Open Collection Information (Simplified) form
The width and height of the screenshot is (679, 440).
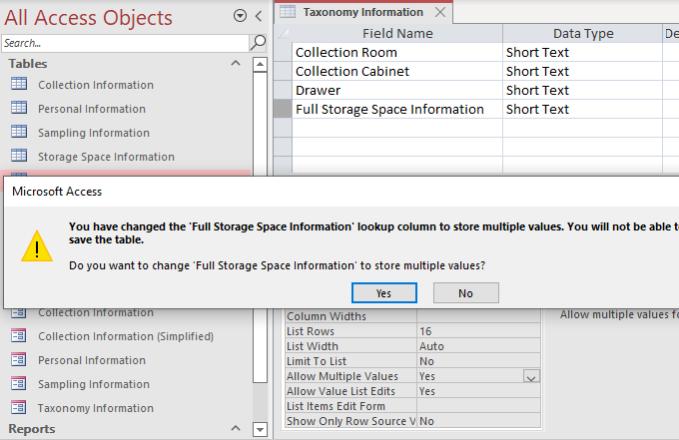point(126,336)
